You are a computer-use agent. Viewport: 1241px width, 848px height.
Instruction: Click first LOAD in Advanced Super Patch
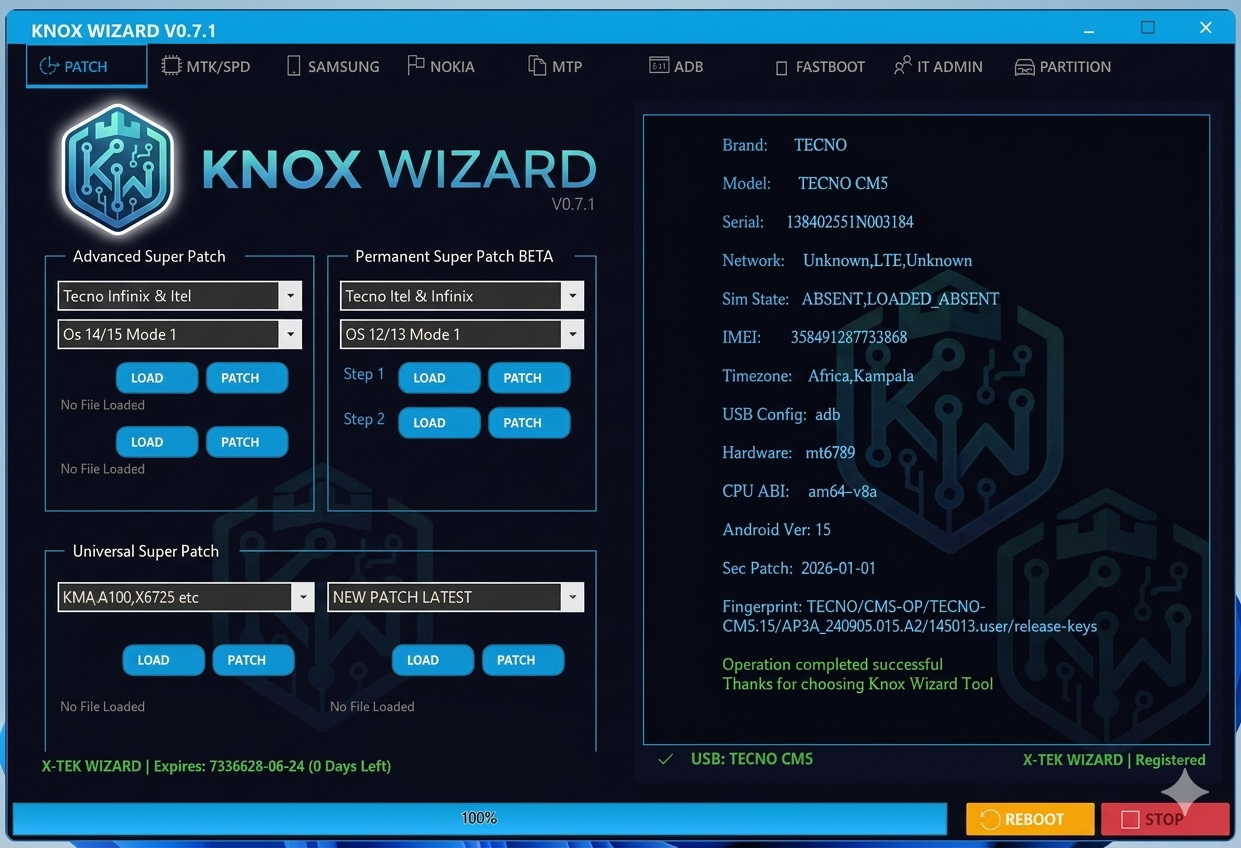(157, 378)
